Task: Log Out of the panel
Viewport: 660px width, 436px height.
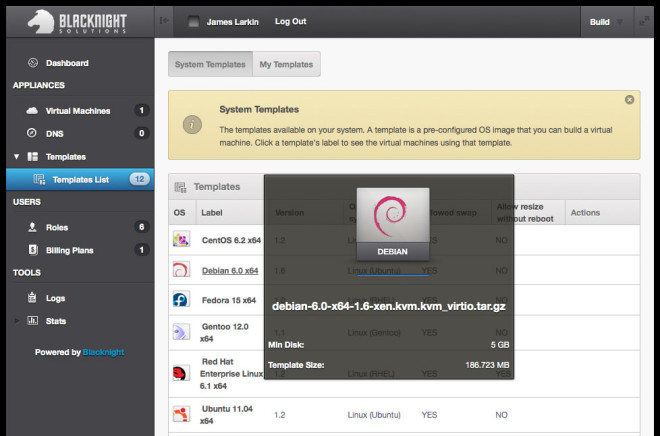Action: pos(290,21)
